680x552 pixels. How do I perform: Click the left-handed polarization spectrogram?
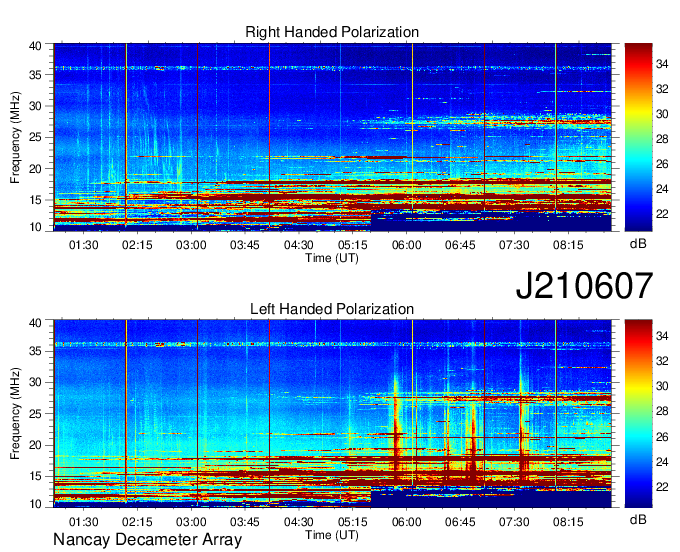[333, 414]
